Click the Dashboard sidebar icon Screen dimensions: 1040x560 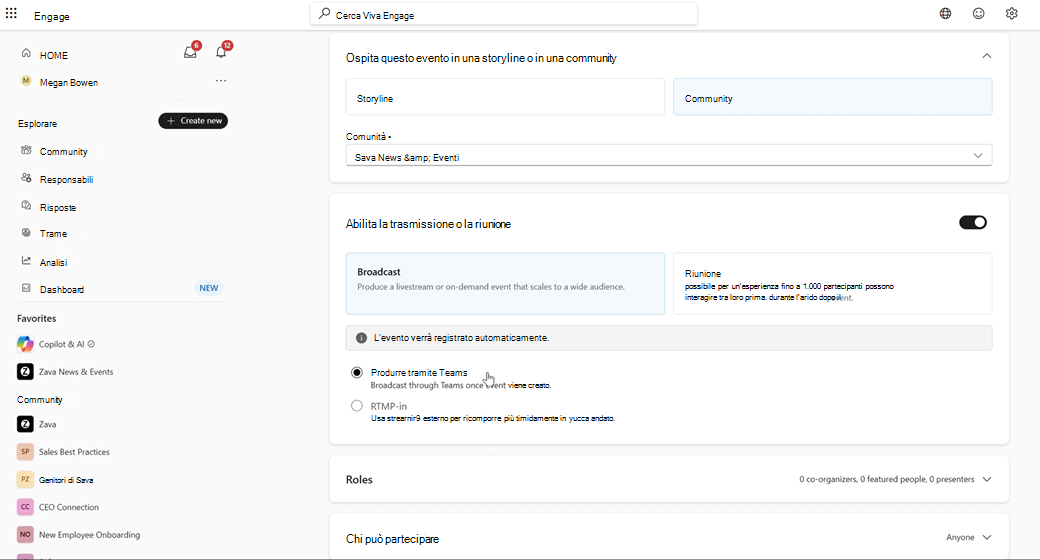(26, 288)
